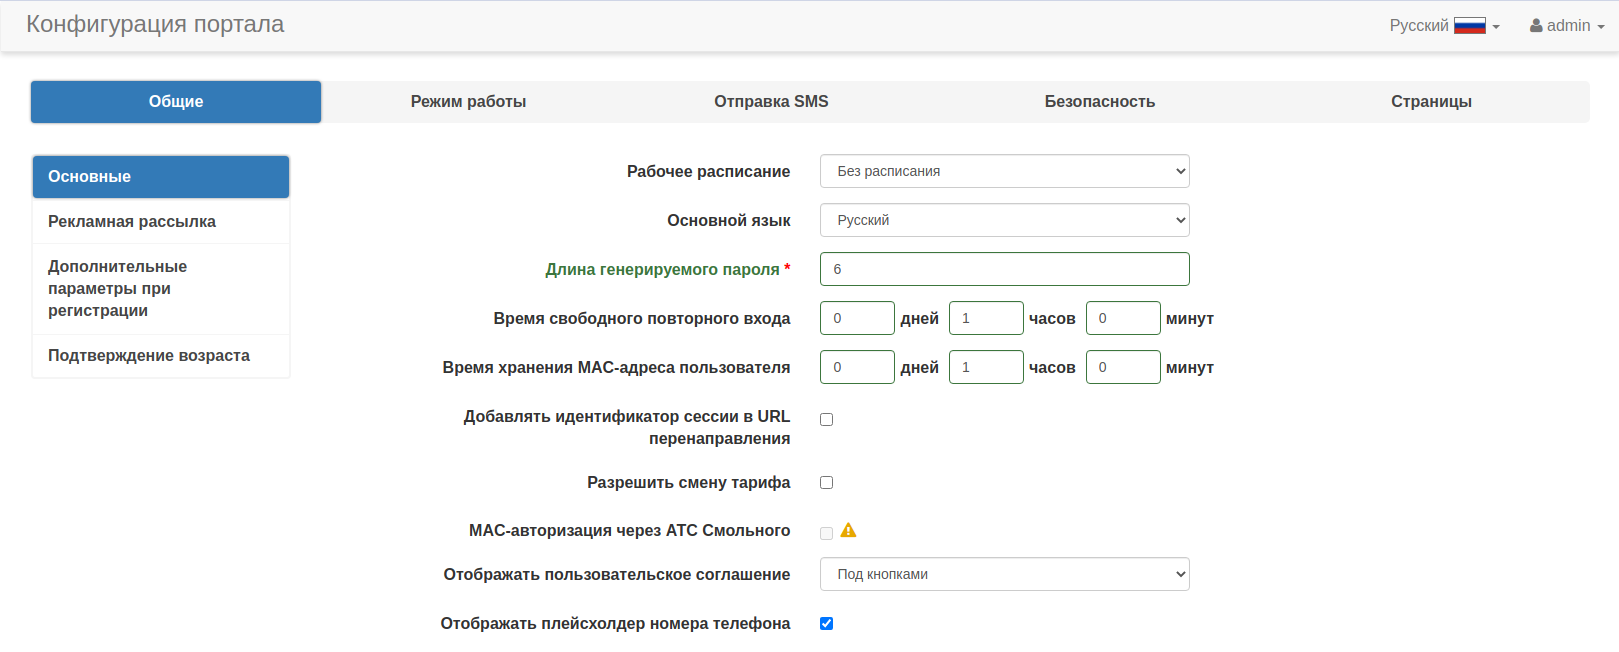The image size is (1619, 652).
Task: Go to the 'Безопасность' tab
Action: click(x=1099, y=102)
